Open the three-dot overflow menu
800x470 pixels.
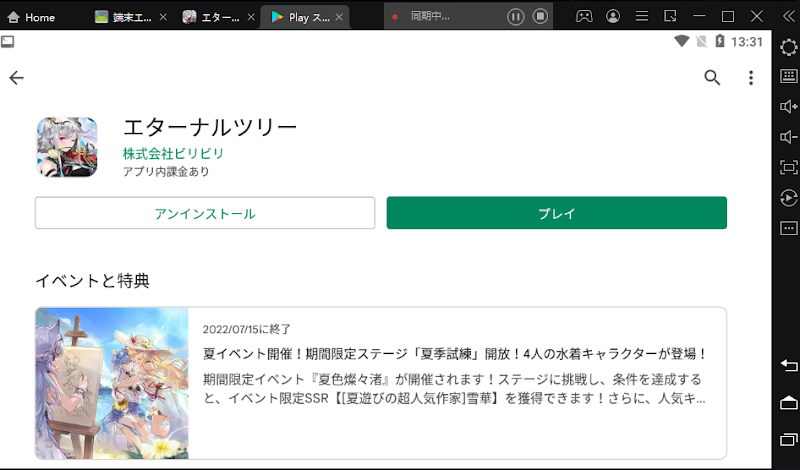(751, 78)
